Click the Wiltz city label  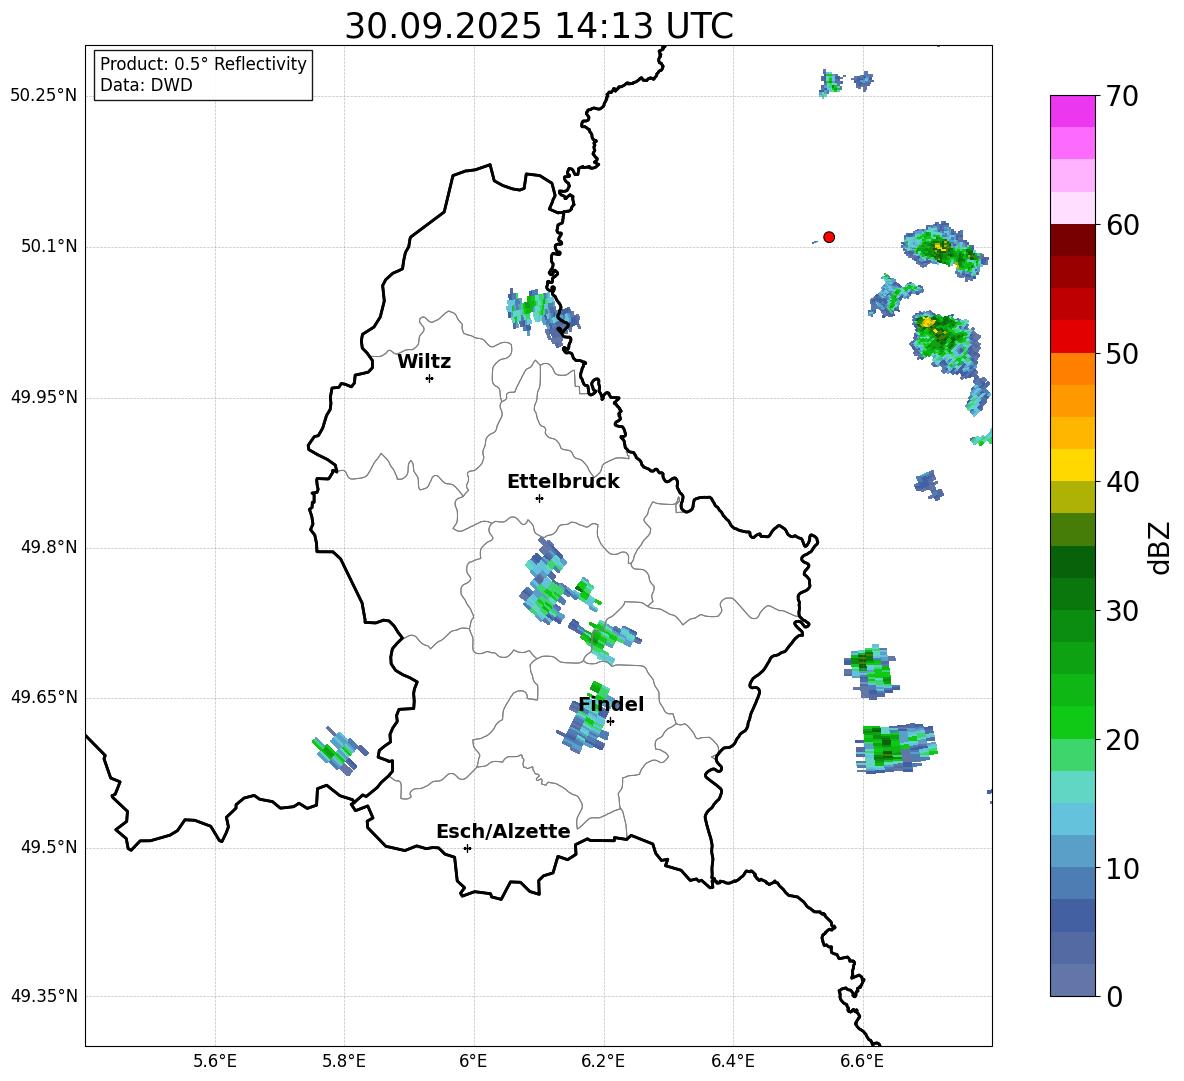(424, 362)
